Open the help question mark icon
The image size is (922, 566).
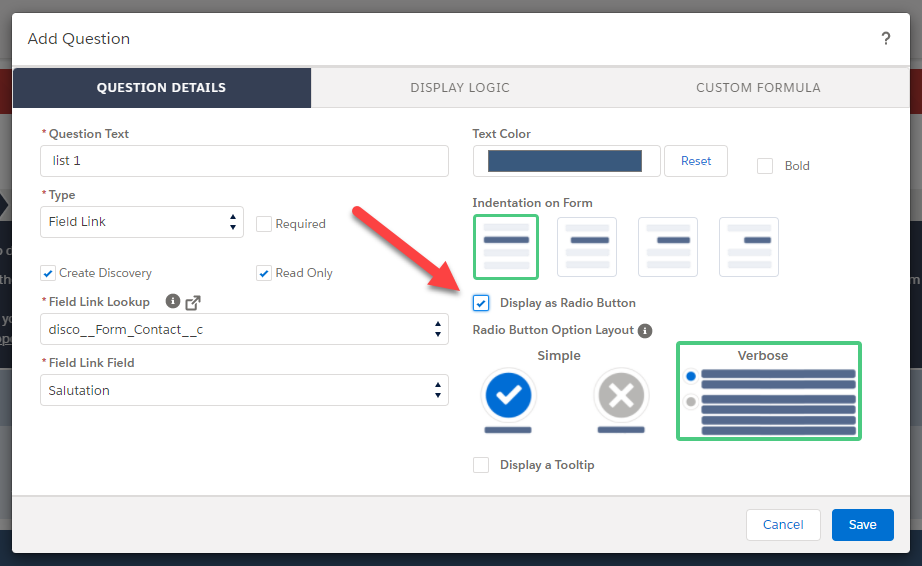coord(886,39)
